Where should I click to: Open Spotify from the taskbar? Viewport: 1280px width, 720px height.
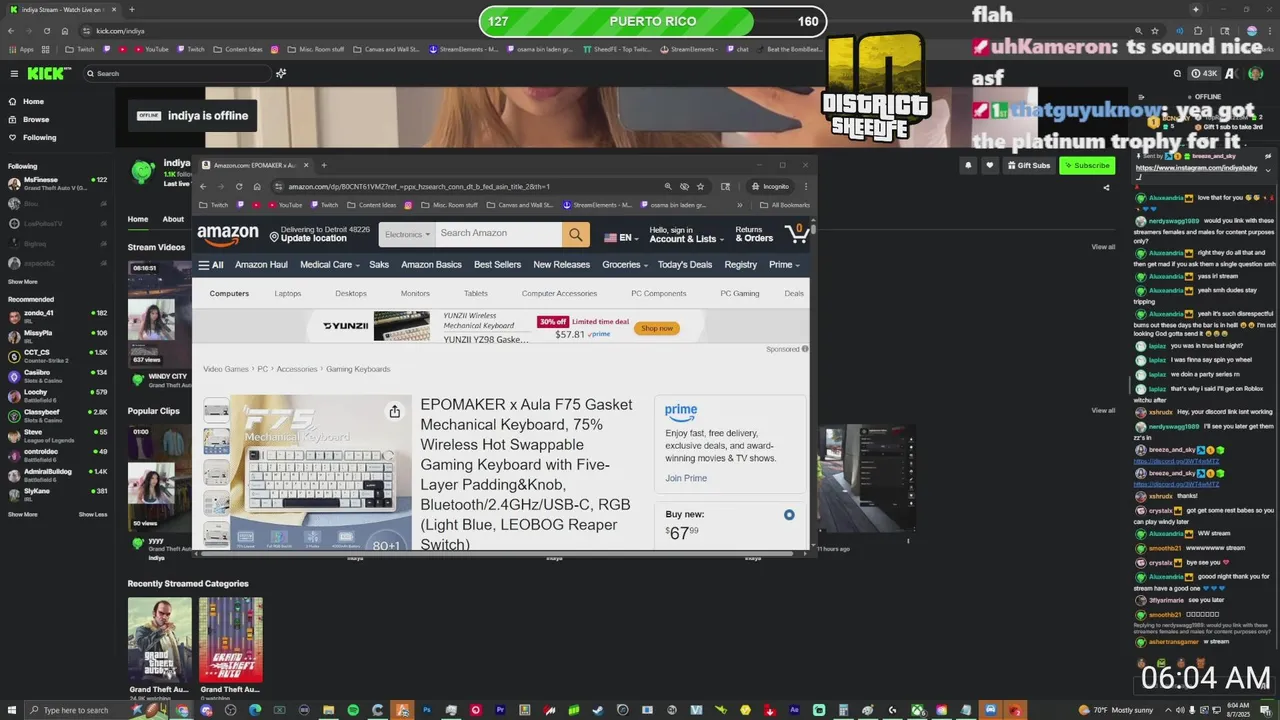[x=353, y=710]
